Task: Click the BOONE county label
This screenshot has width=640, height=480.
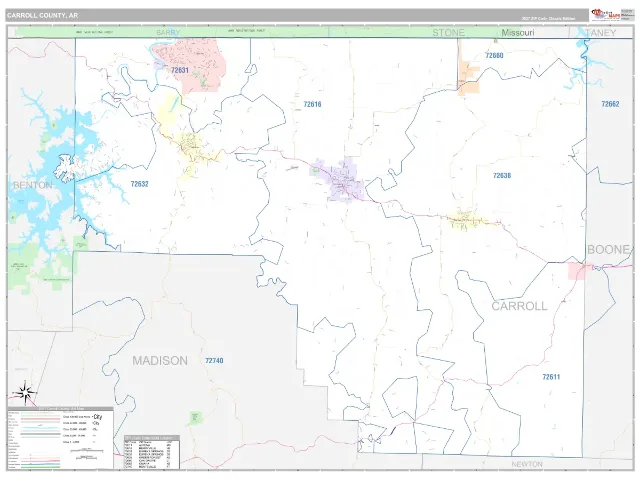Action: (x=608, y=249)
